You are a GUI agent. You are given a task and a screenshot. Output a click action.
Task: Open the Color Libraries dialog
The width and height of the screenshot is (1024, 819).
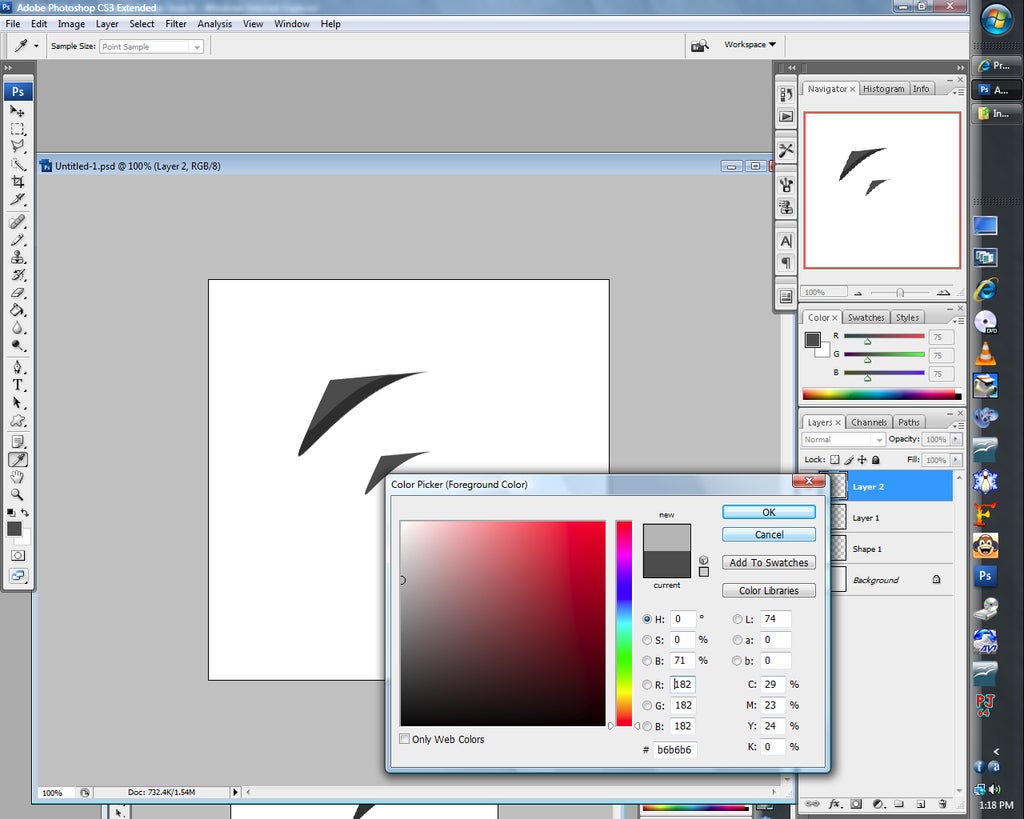point(768,589)
